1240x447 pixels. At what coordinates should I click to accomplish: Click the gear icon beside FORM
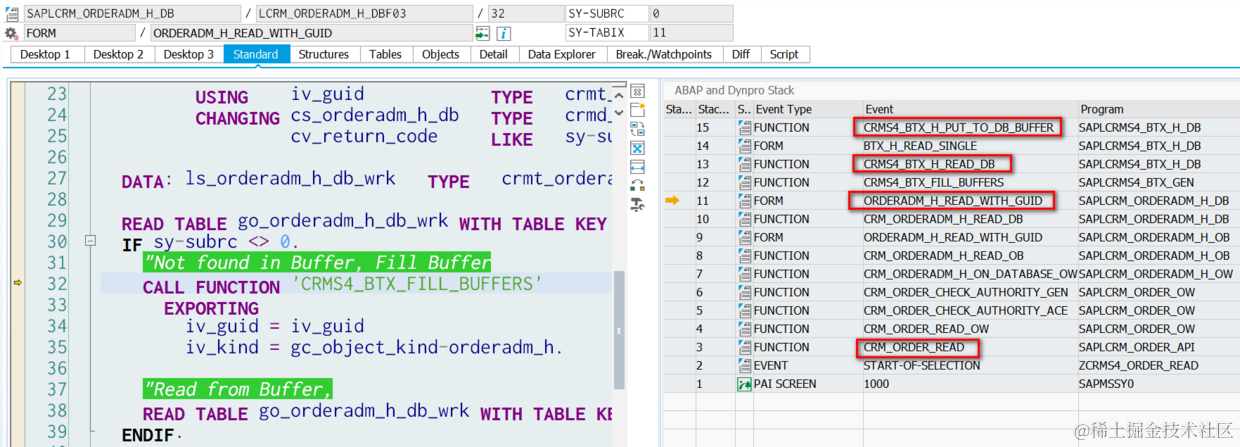pos(11,33)
